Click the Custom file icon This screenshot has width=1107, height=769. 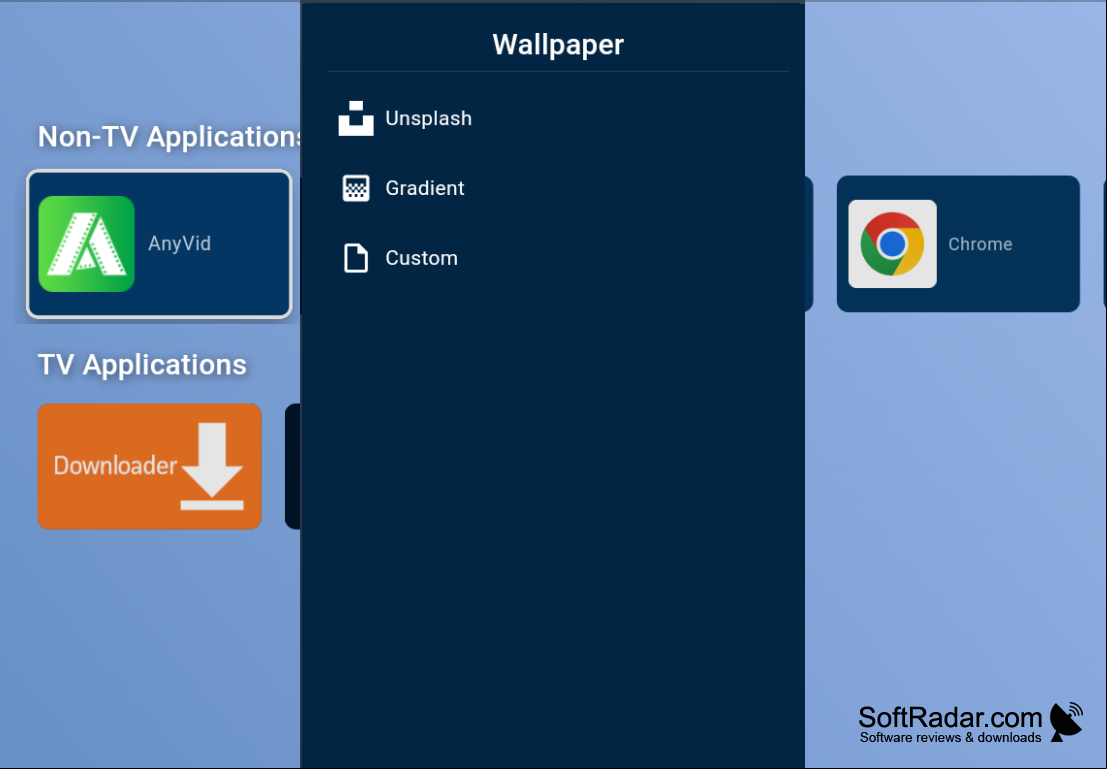click(x=356, y=258)
